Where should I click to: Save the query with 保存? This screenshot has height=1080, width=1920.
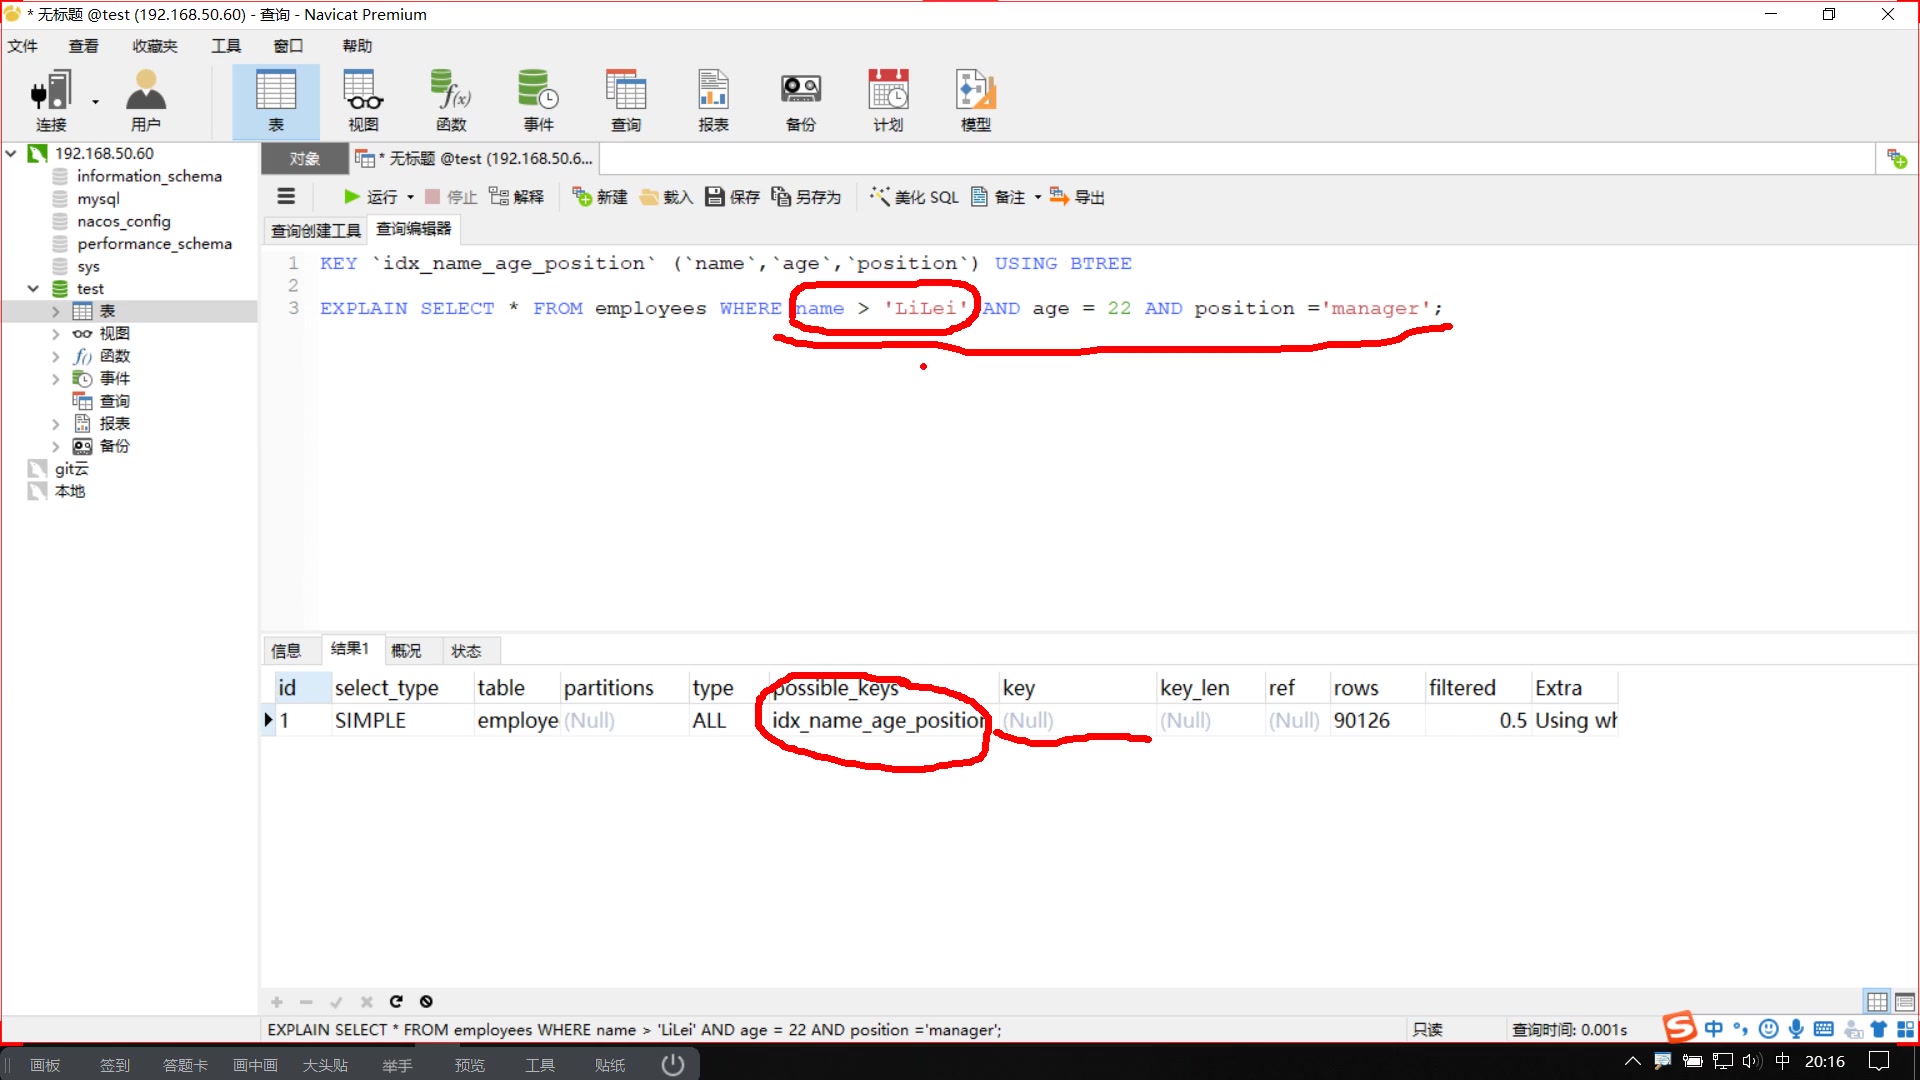tap(733, 197)
